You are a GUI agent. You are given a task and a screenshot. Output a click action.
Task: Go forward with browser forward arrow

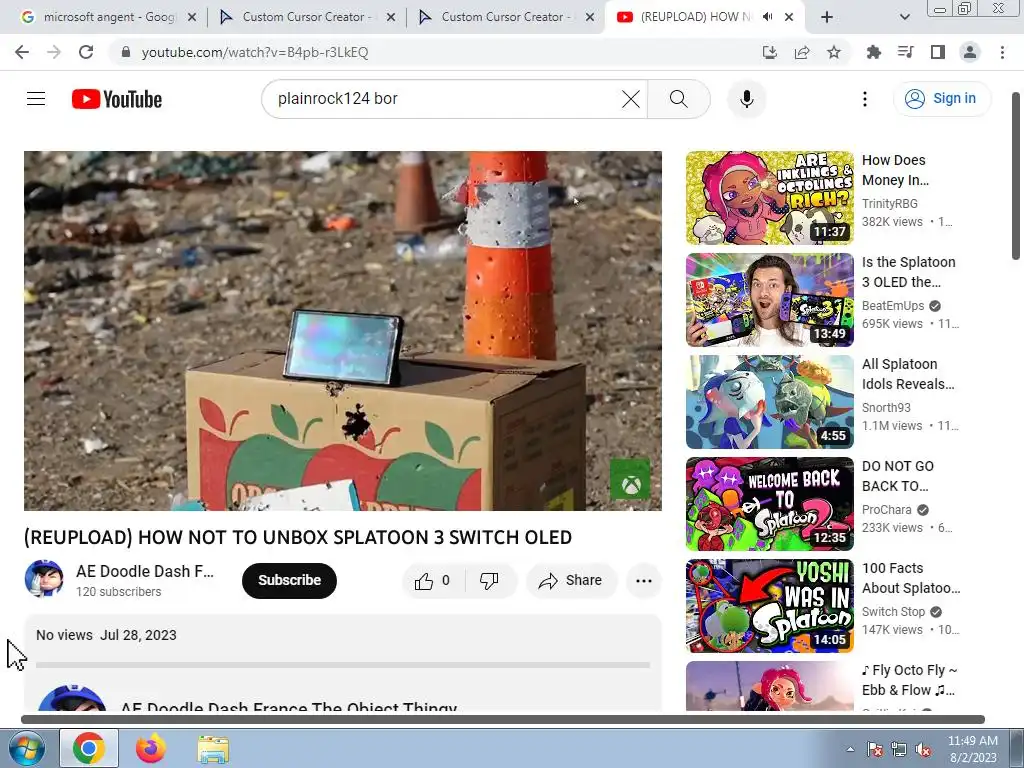54,52
